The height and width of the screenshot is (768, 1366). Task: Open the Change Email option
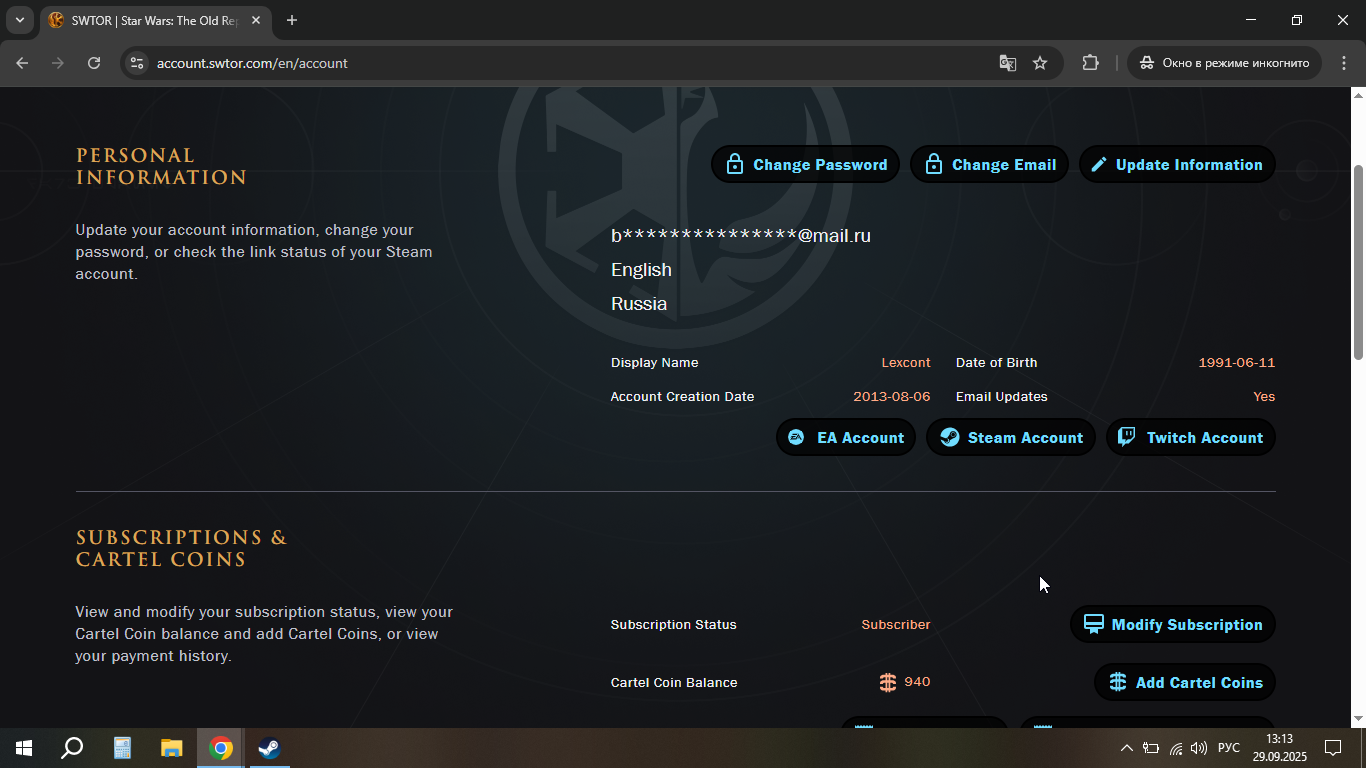tap(990, 165)
